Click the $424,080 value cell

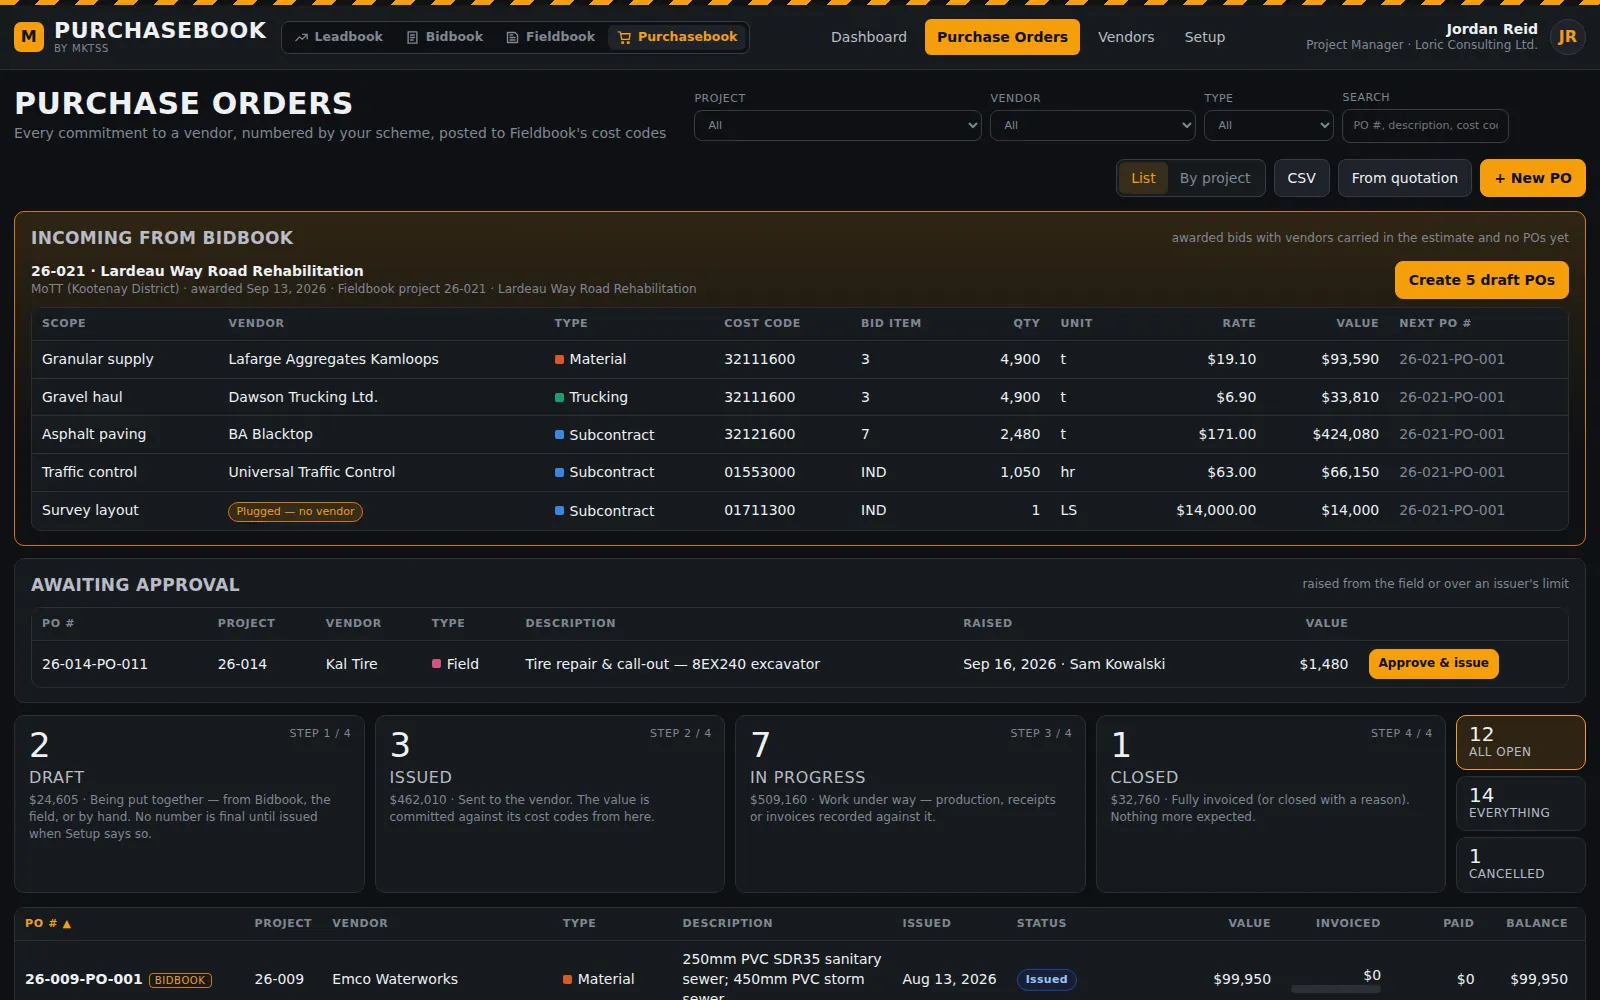coord(1345,434)
